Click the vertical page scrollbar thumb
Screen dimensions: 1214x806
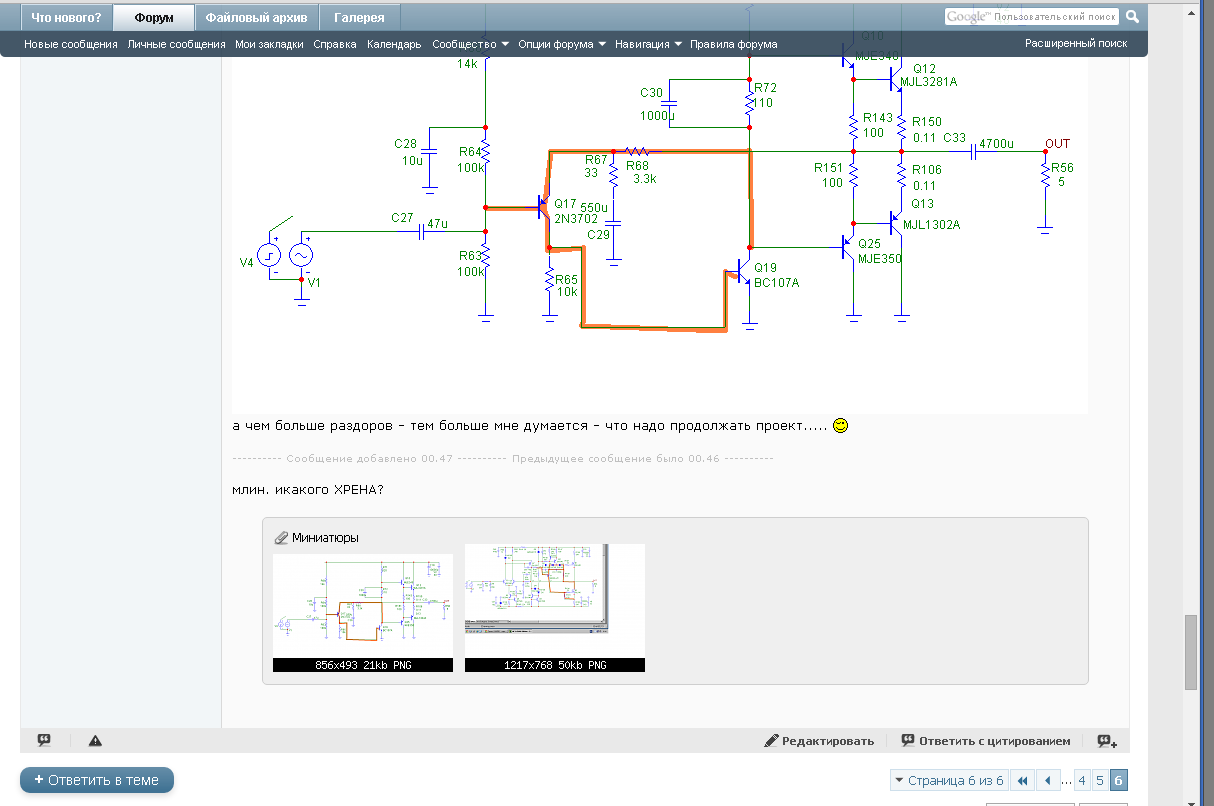(1190, 652)
